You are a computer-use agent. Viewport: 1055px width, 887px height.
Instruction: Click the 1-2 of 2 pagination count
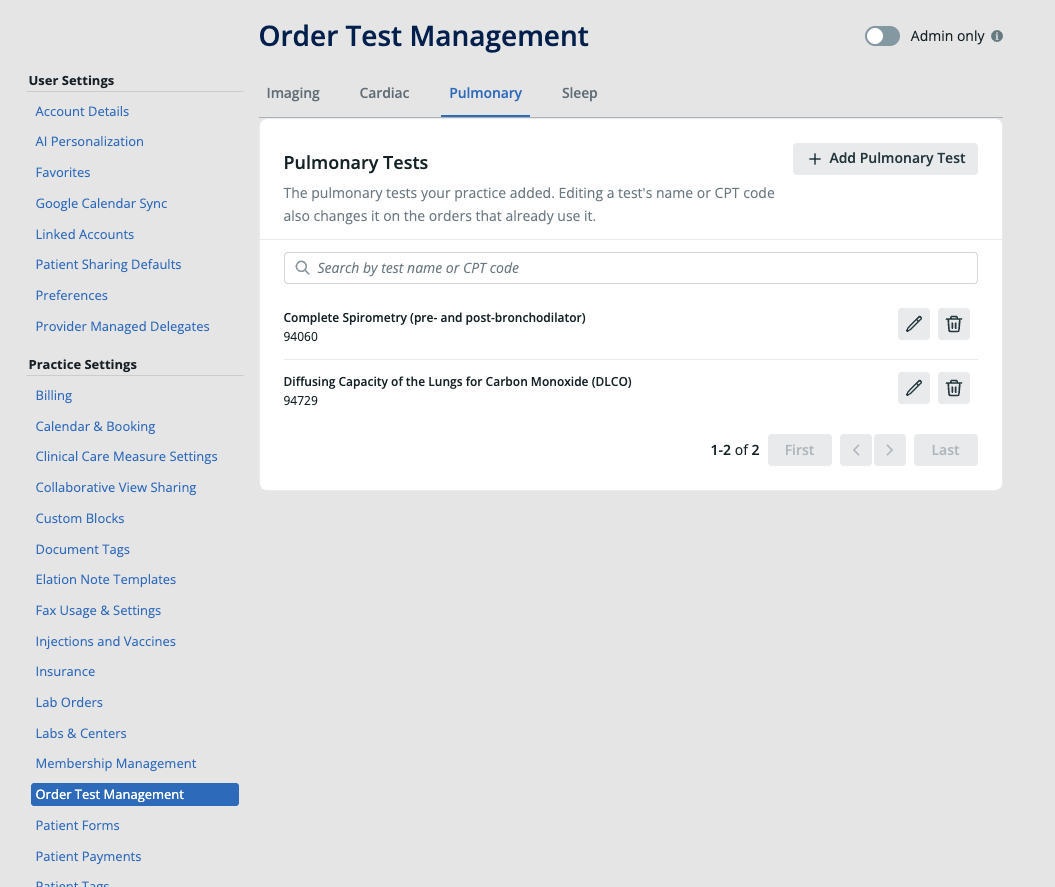[735, 450]
